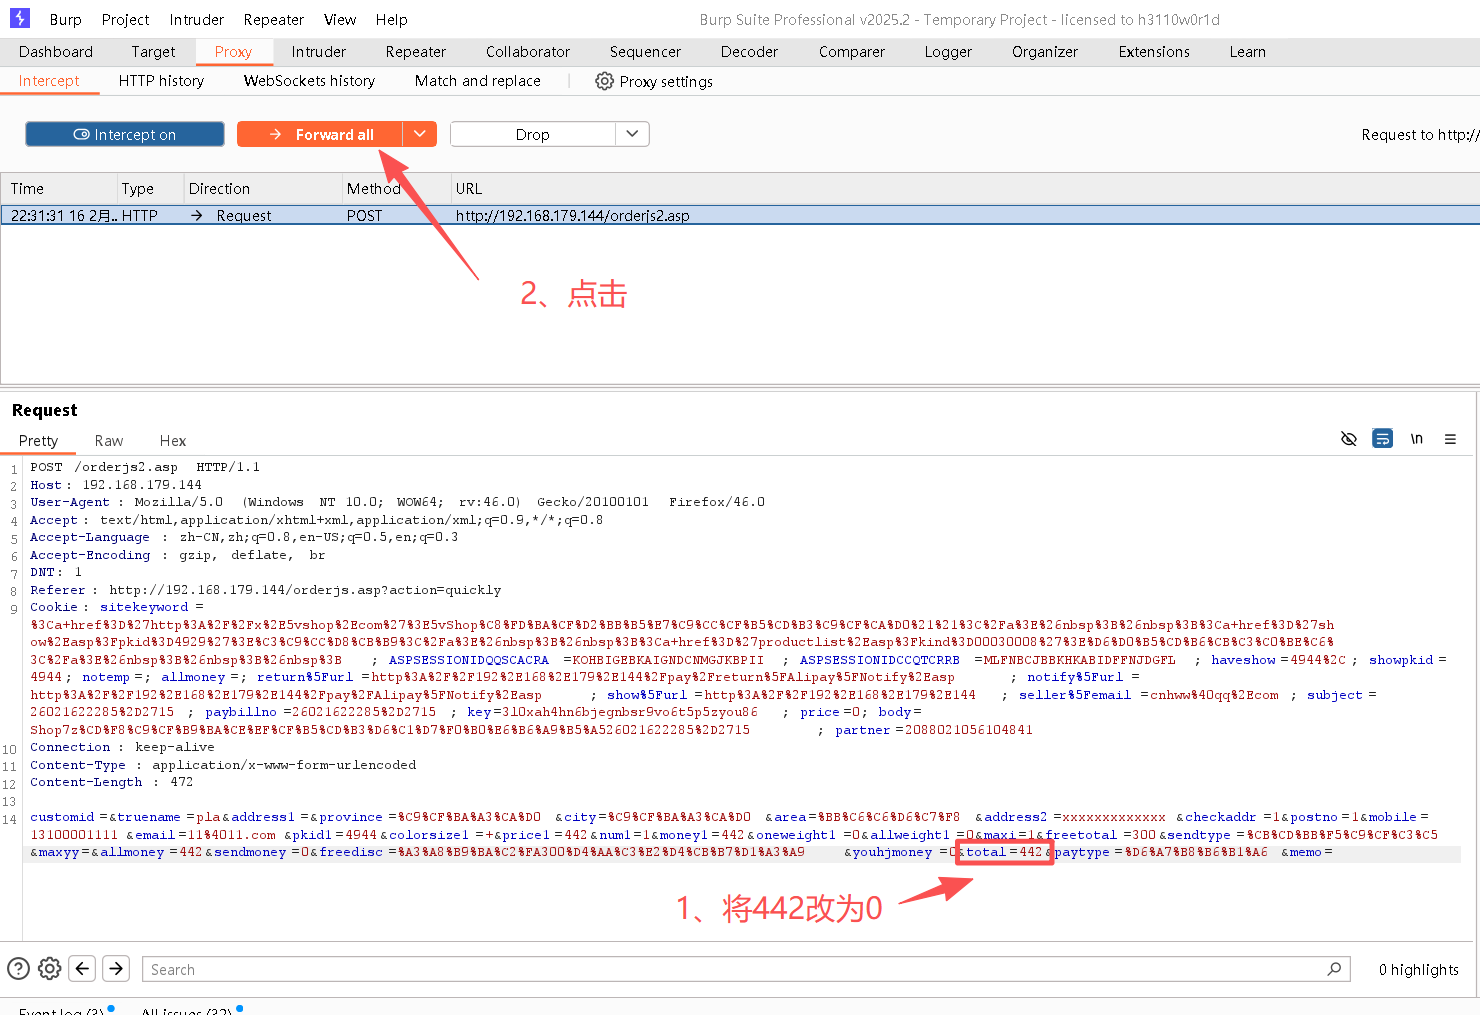The height and width of the screenshot is (1015, 1480).
Task: Select Pretty view tab
Action: (x=38, y=441)
